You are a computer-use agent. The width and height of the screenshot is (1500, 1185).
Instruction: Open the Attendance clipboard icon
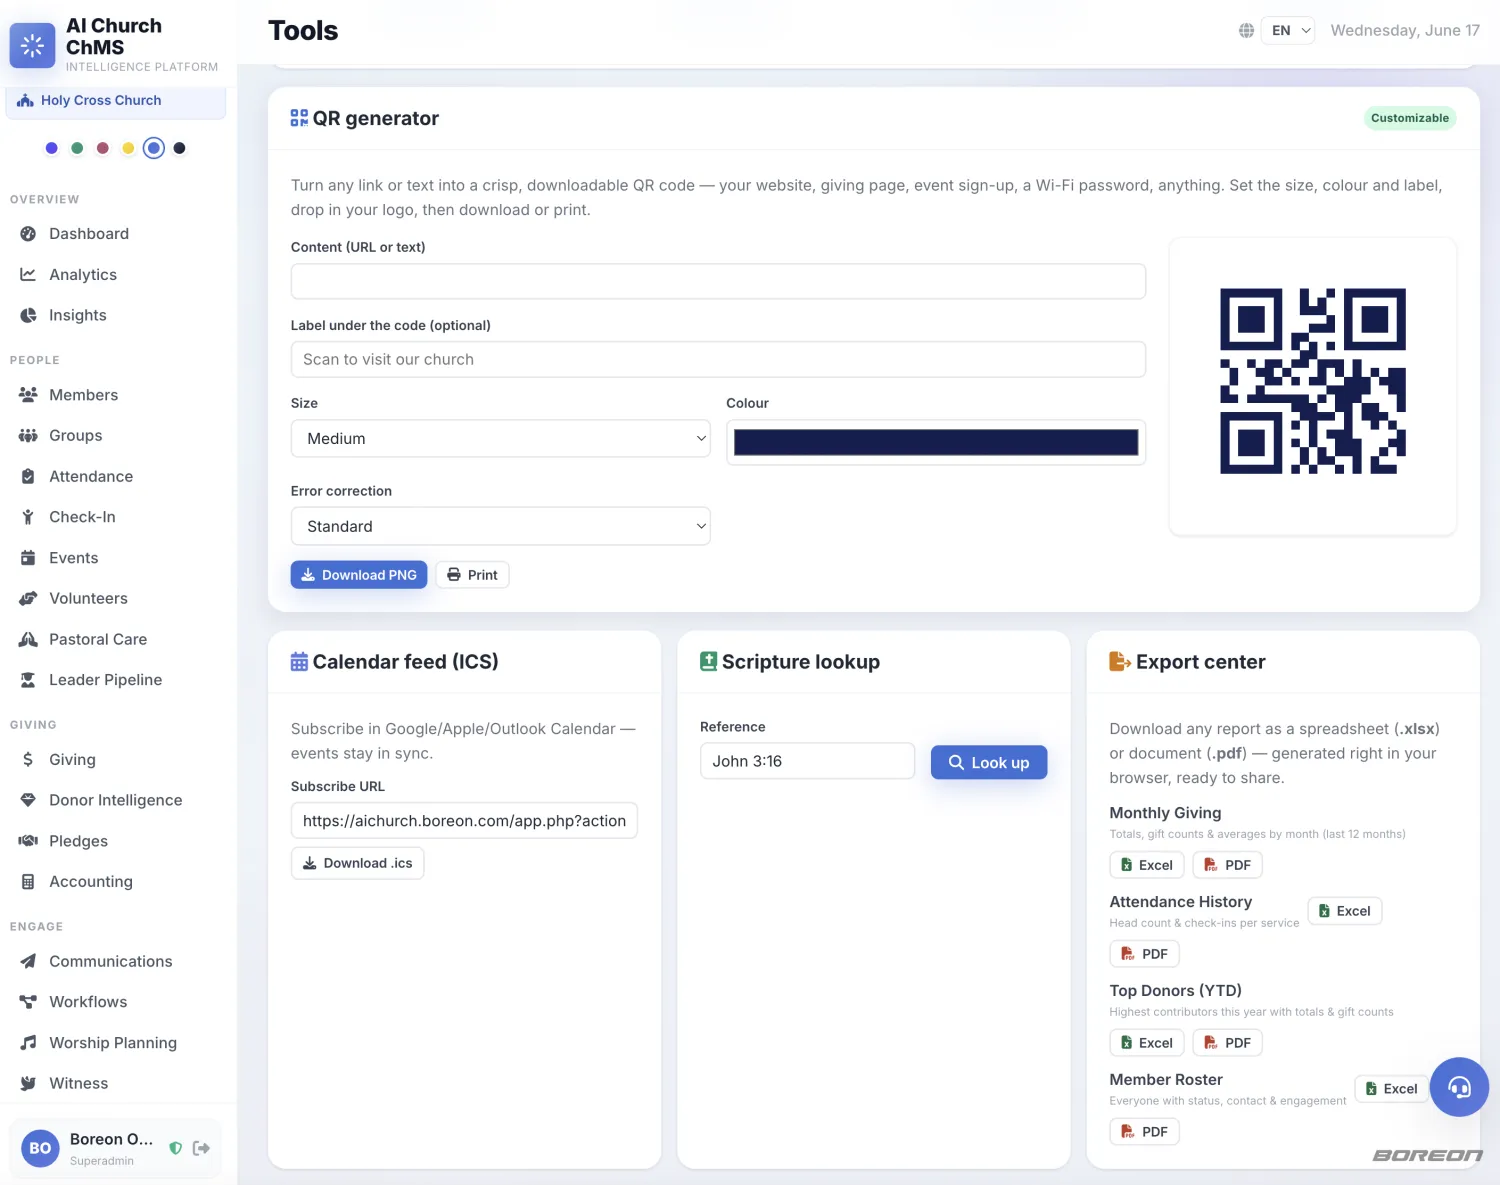28,476
